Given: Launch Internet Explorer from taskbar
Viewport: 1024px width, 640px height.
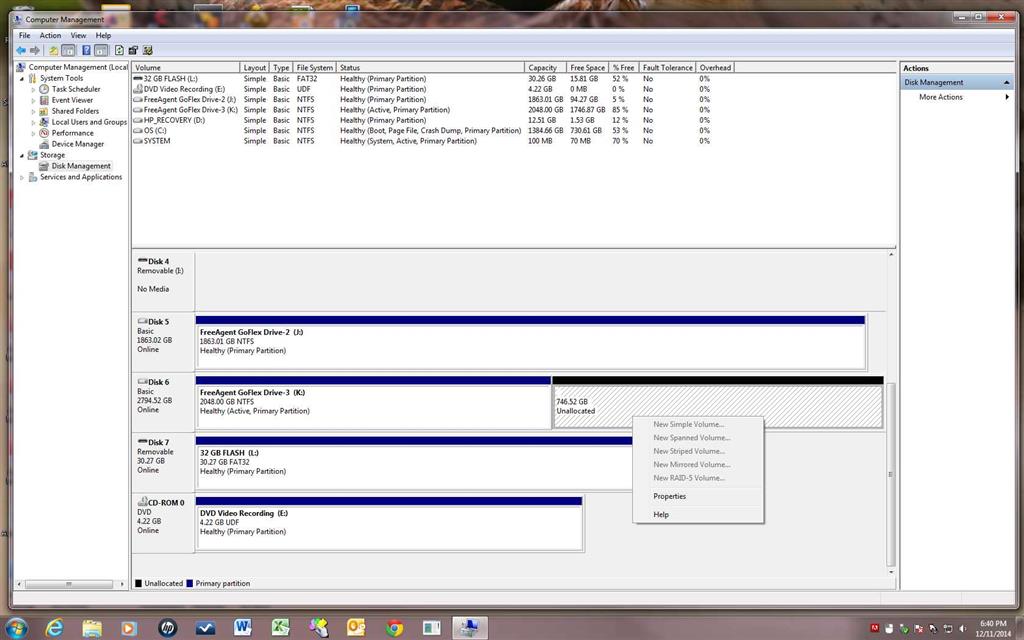Looking at the screenshot, I should pos(54,628).
